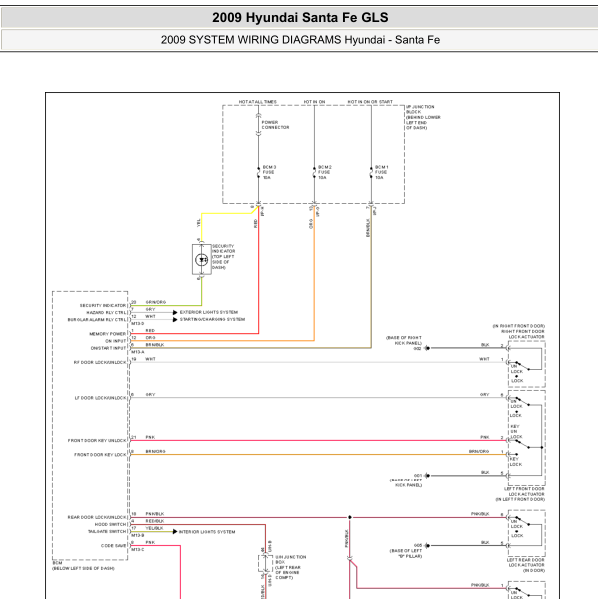This screenshot has width=598, height=599.
Task: Click the "M13-A" connector label
Action: (138, 352)
